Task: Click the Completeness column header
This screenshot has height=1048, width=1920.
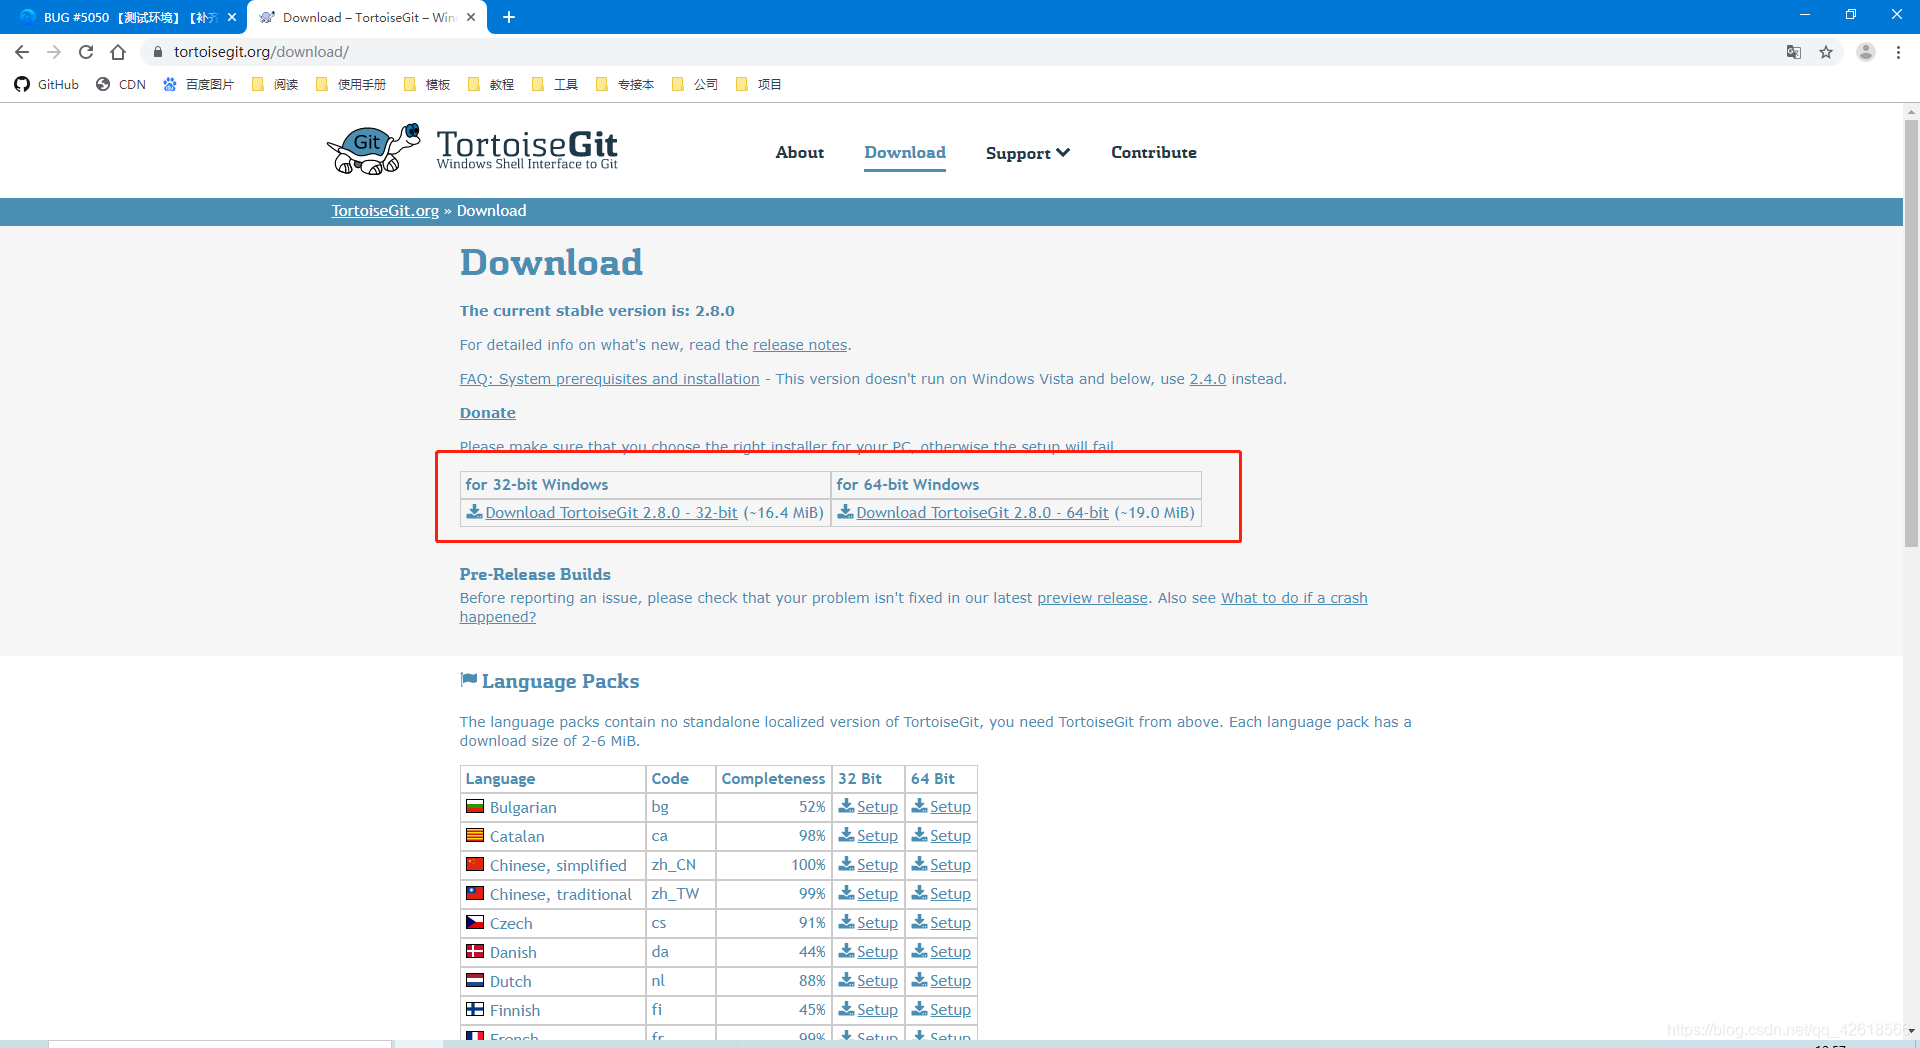Action: click(773, 779)
